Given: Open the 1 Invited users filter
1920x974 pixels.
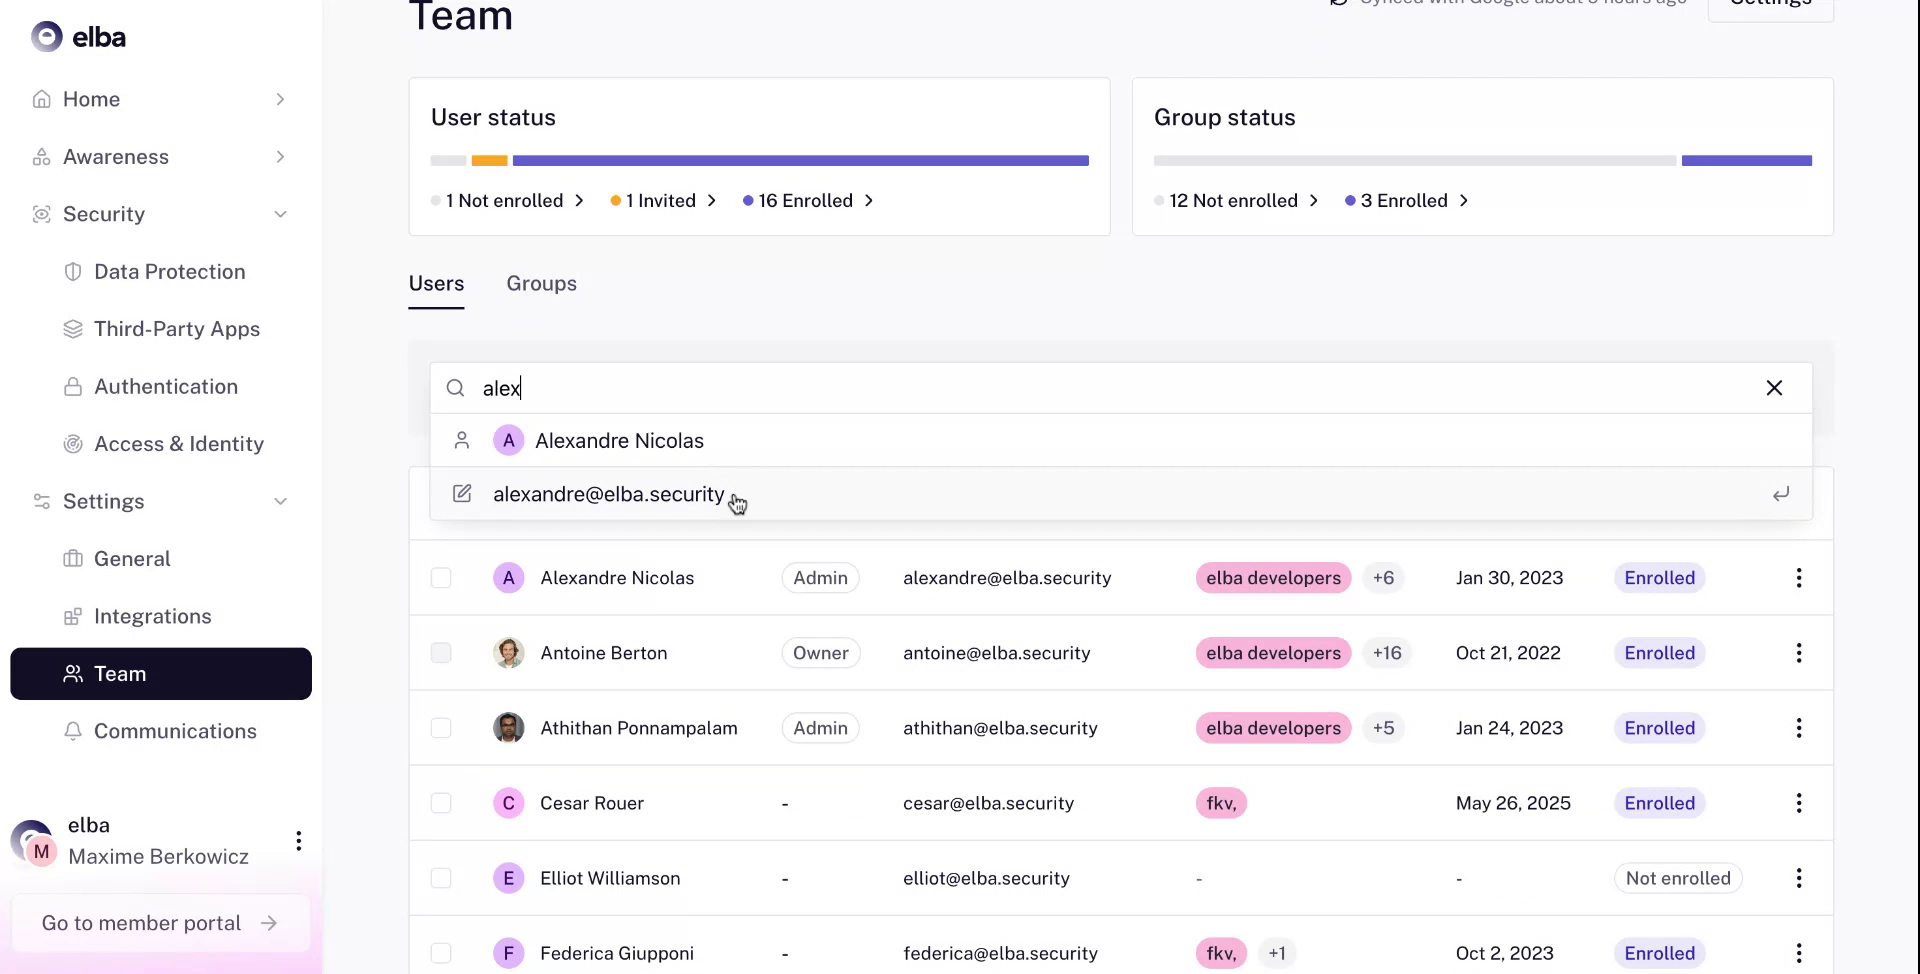Looking at the screenshot, I should (x=663, y=201).
